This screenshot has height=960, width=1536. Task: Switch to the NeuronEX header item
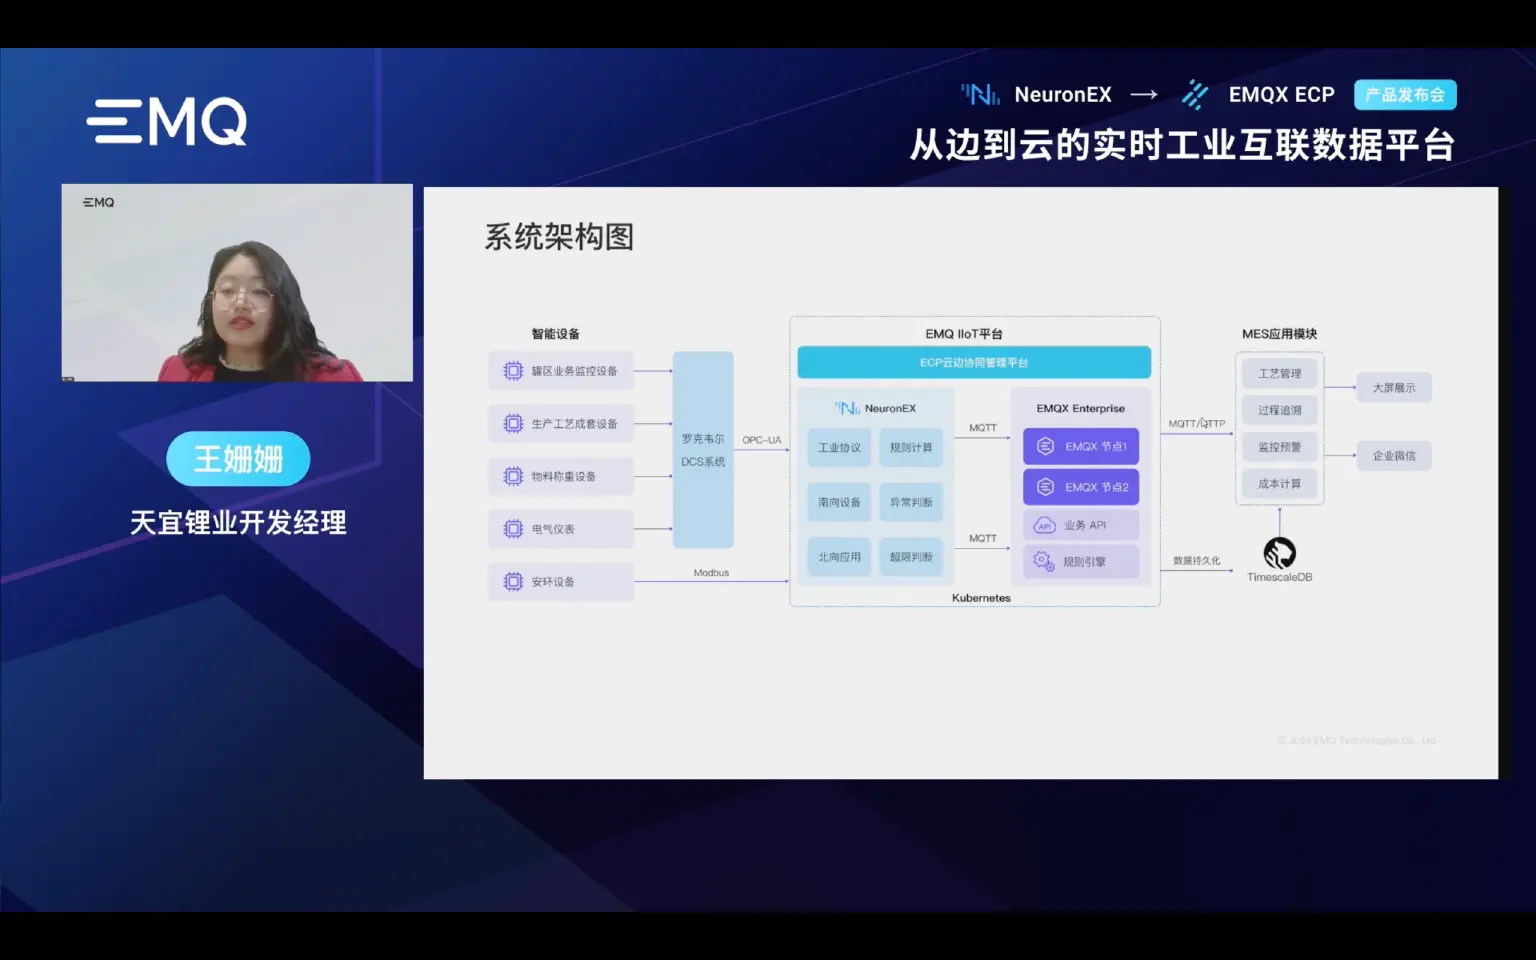point(1062,94)
